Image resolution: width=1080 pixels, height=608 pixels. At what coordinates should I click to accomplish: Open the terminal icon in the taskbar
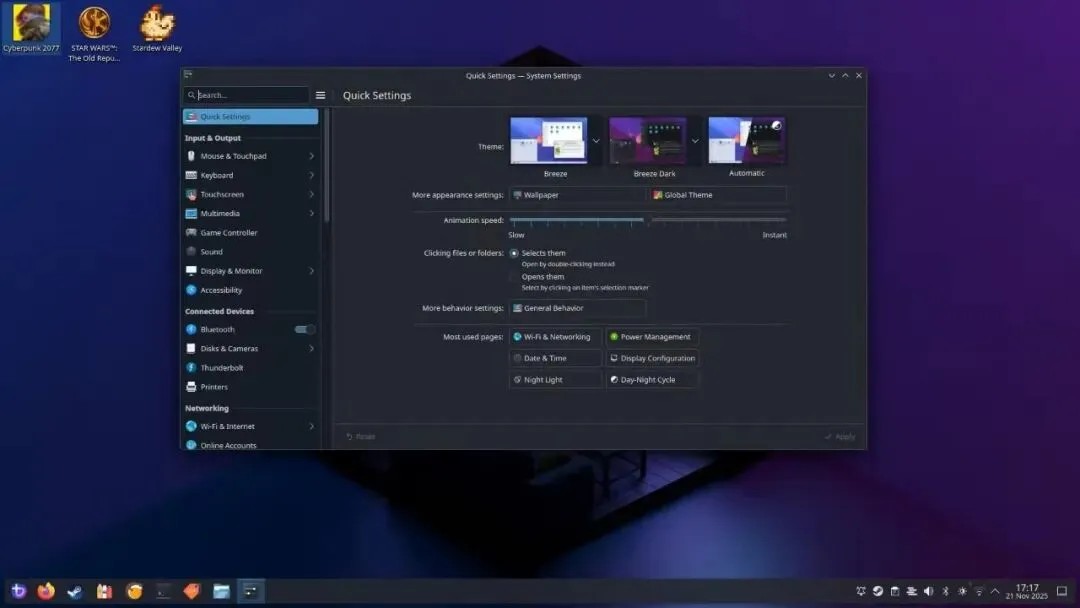(163, 591)
